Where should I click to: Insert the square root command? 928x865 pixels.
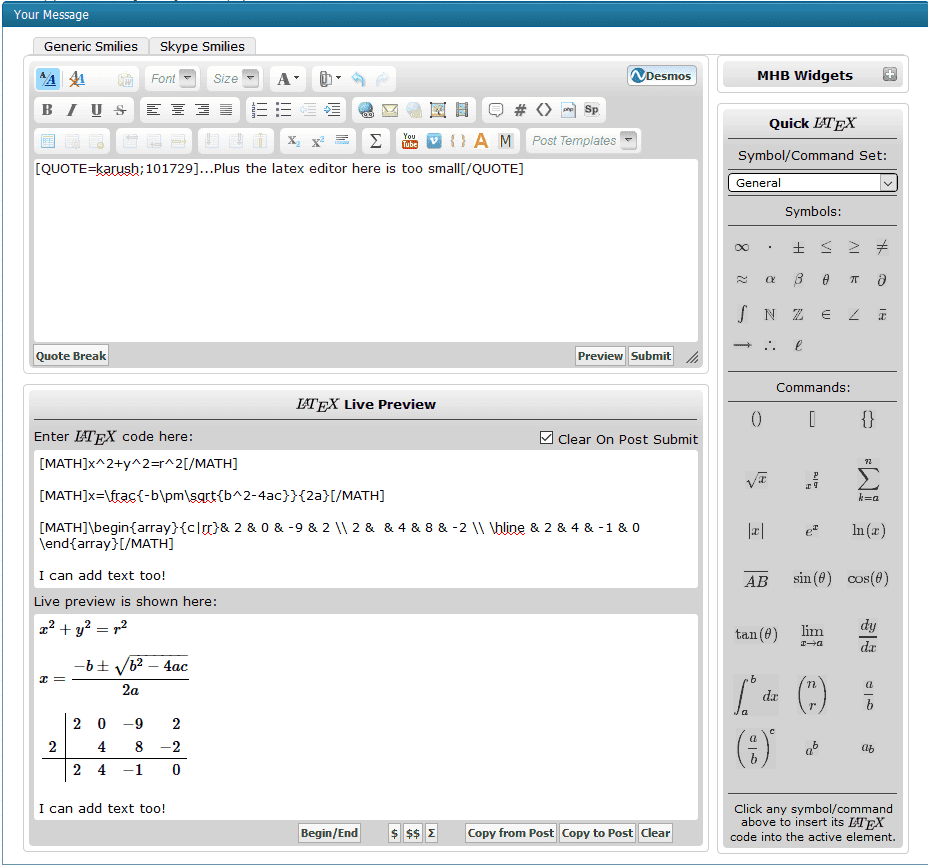point(756,480)
